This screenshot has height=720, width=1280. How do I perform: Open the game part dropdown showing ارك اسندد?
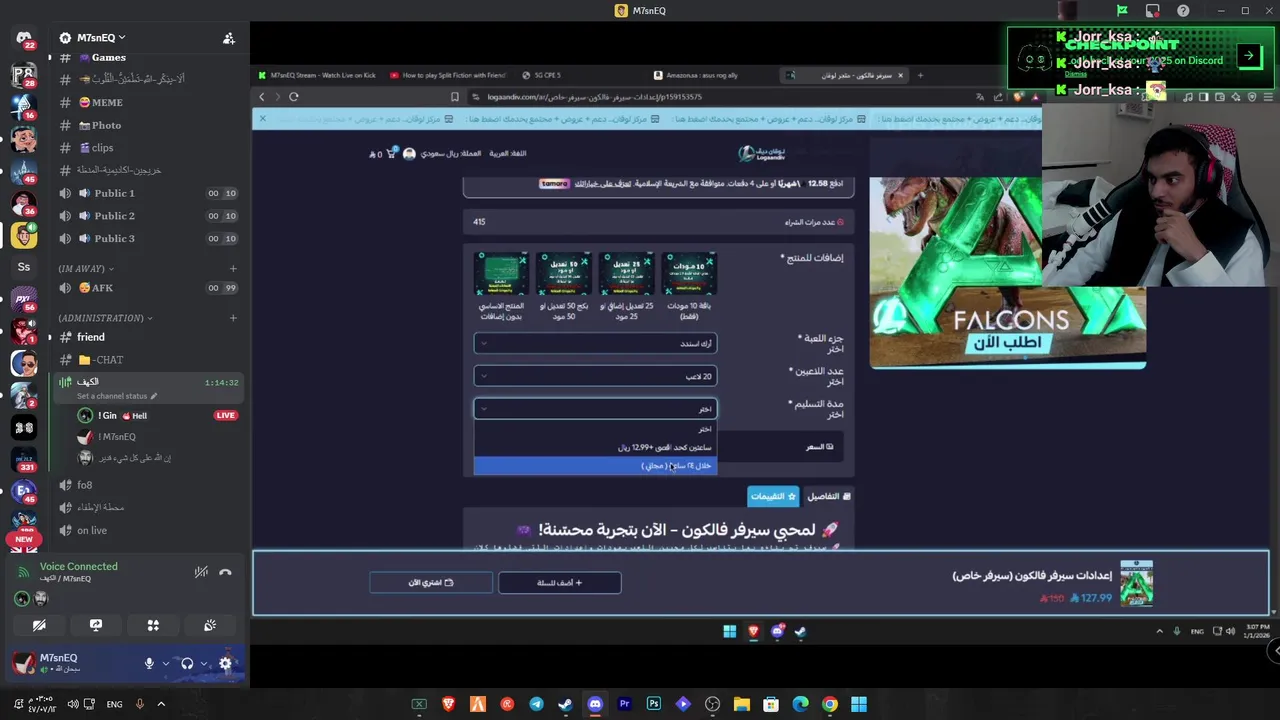pos(595,343)
